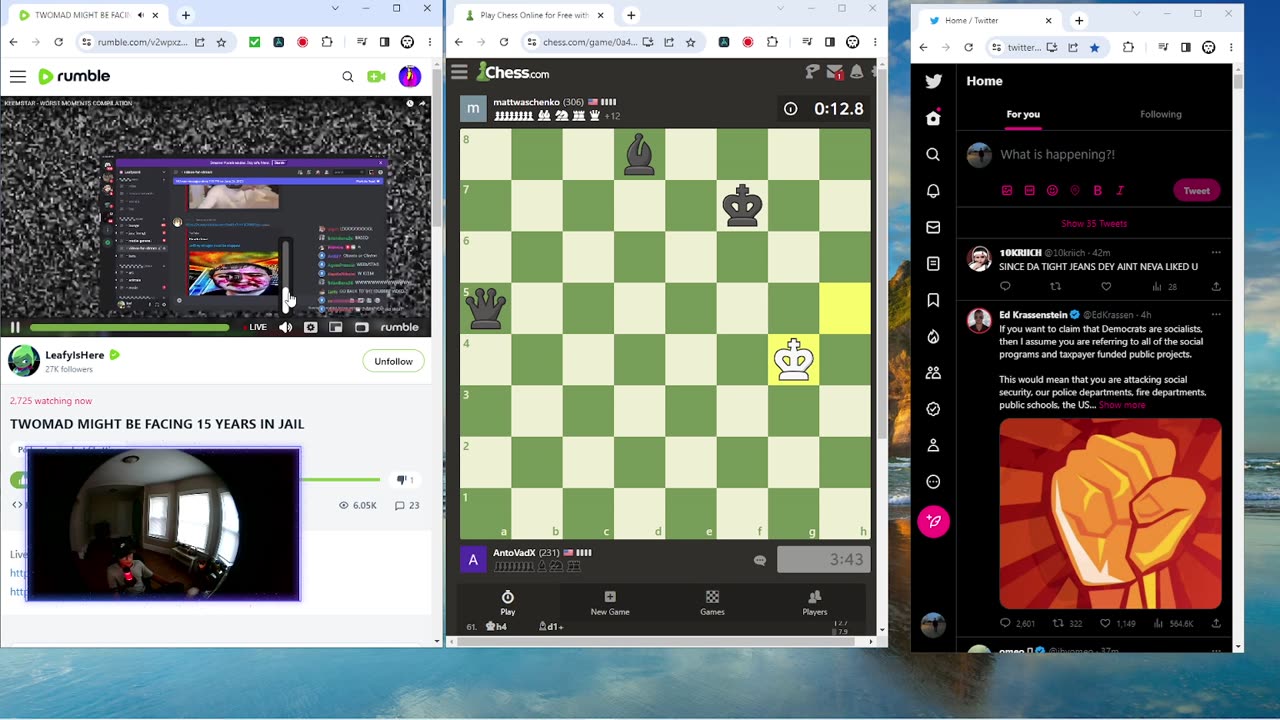Select the Players tab in Chess.com

(814, 603)
